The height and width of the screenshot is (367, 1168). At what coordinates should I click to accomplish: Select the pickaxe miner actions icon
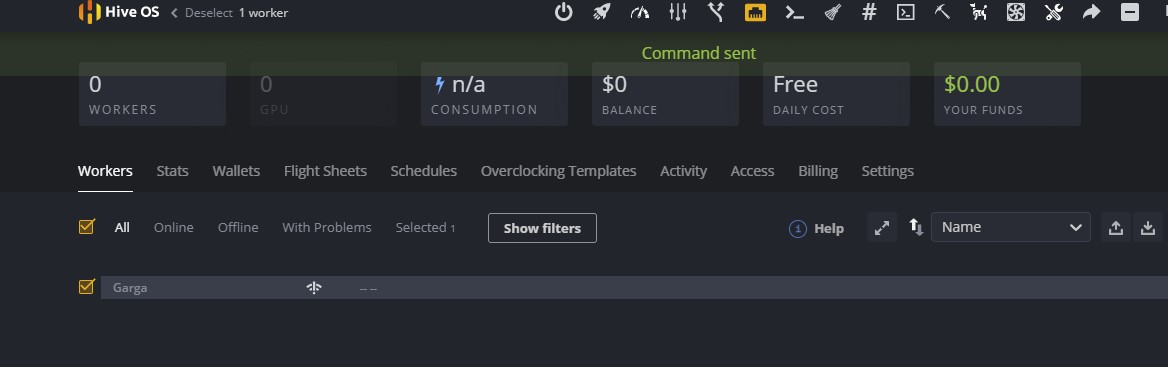pos(942,12)
